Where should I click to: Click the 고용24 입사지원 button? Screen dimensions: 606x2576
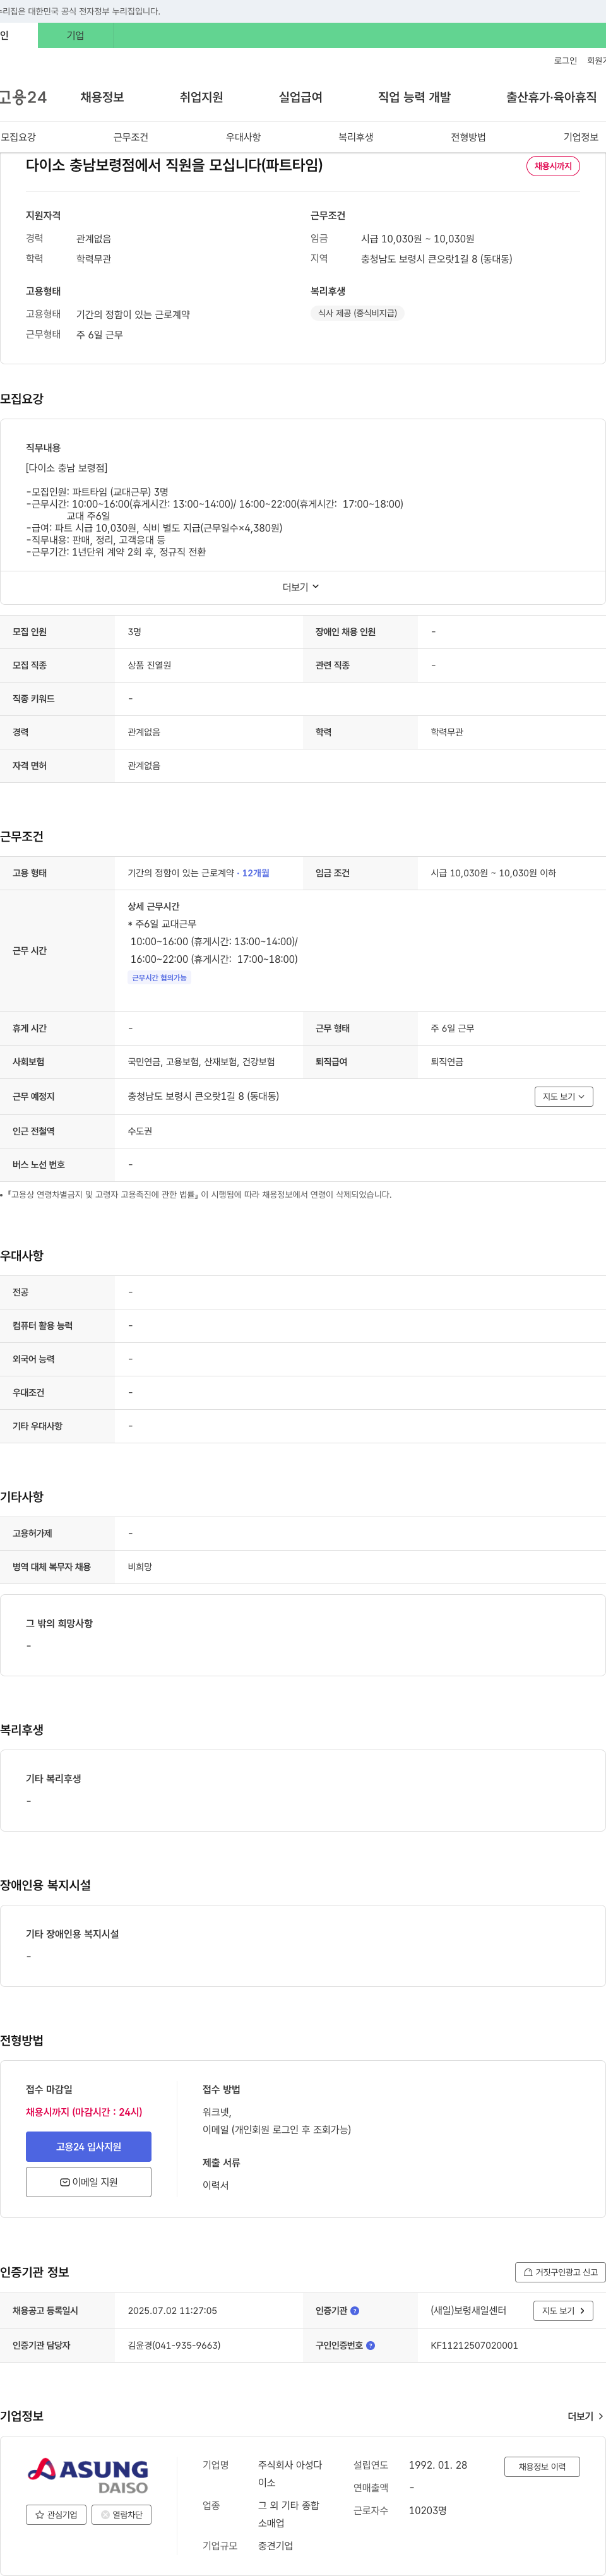click(x=89, y=2146)
